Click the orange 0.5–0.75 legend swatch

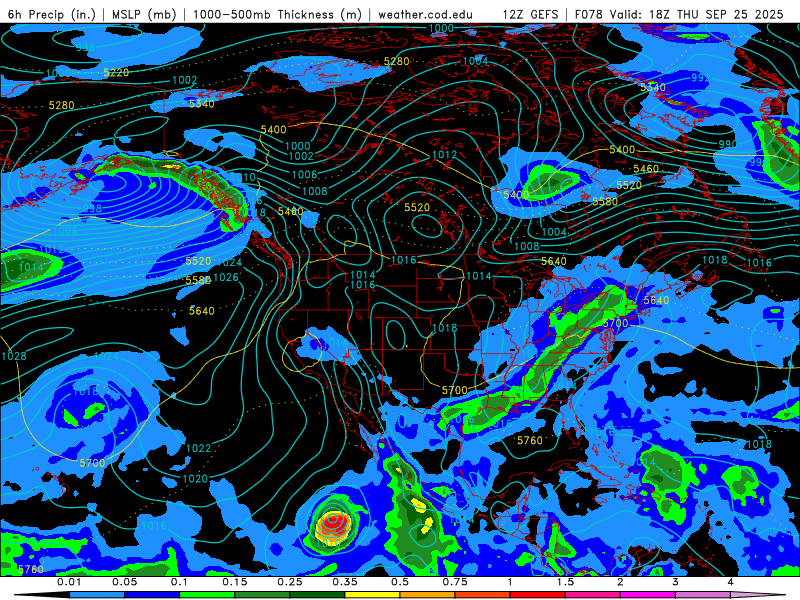[428, 595]
